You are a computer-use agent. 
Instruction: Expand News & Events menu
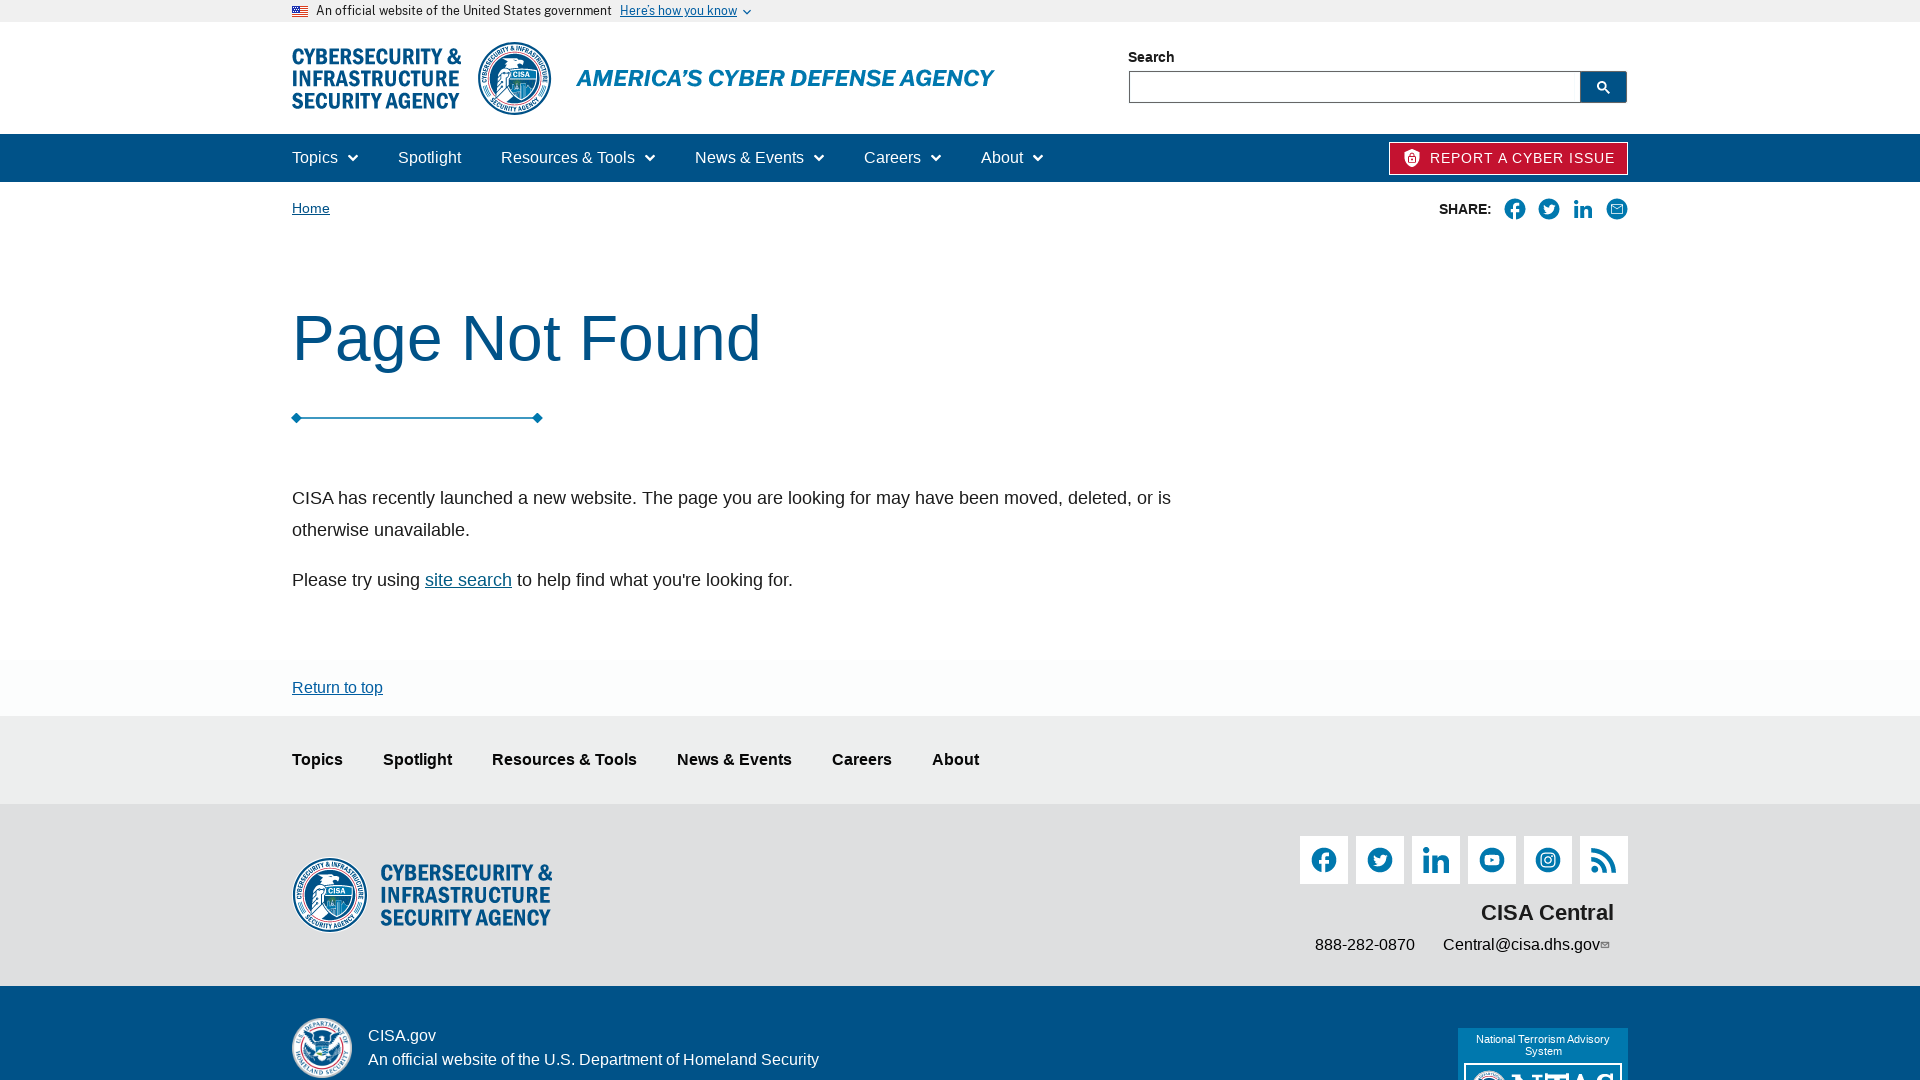point(760,158)
